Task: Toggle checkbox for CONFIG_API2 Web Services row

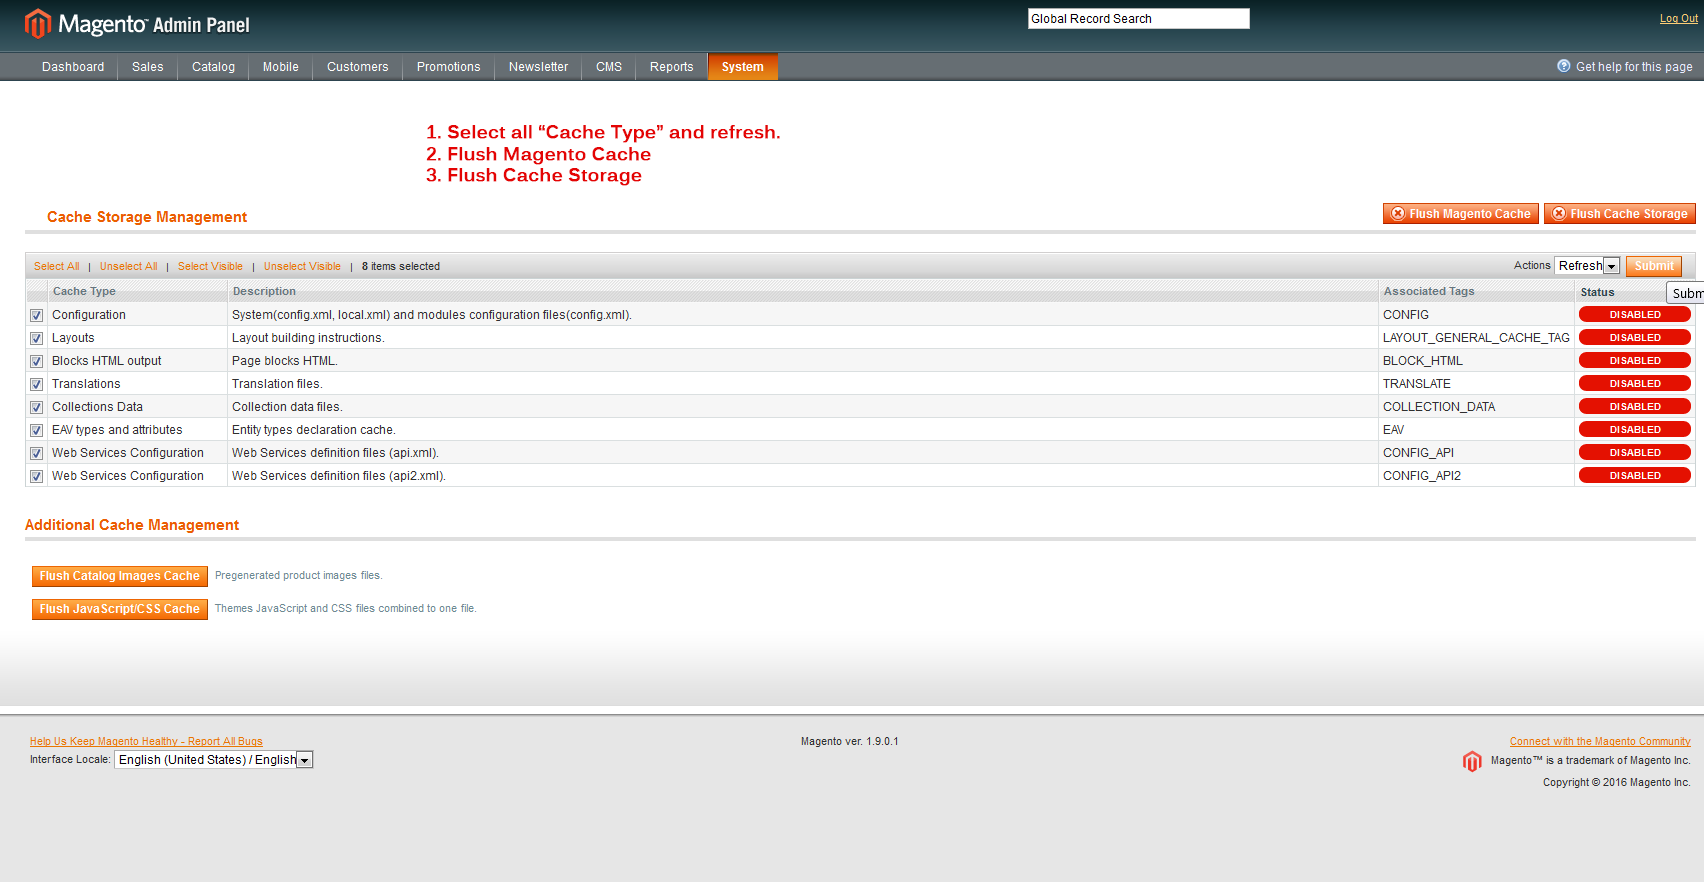Action: click(x=36, y=476)
